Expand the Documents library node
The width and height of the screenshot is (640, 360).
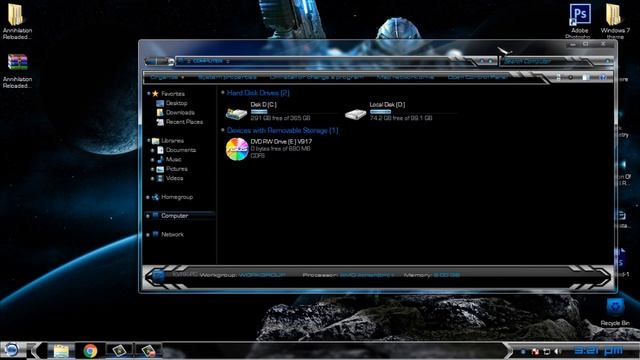[153, 150]
